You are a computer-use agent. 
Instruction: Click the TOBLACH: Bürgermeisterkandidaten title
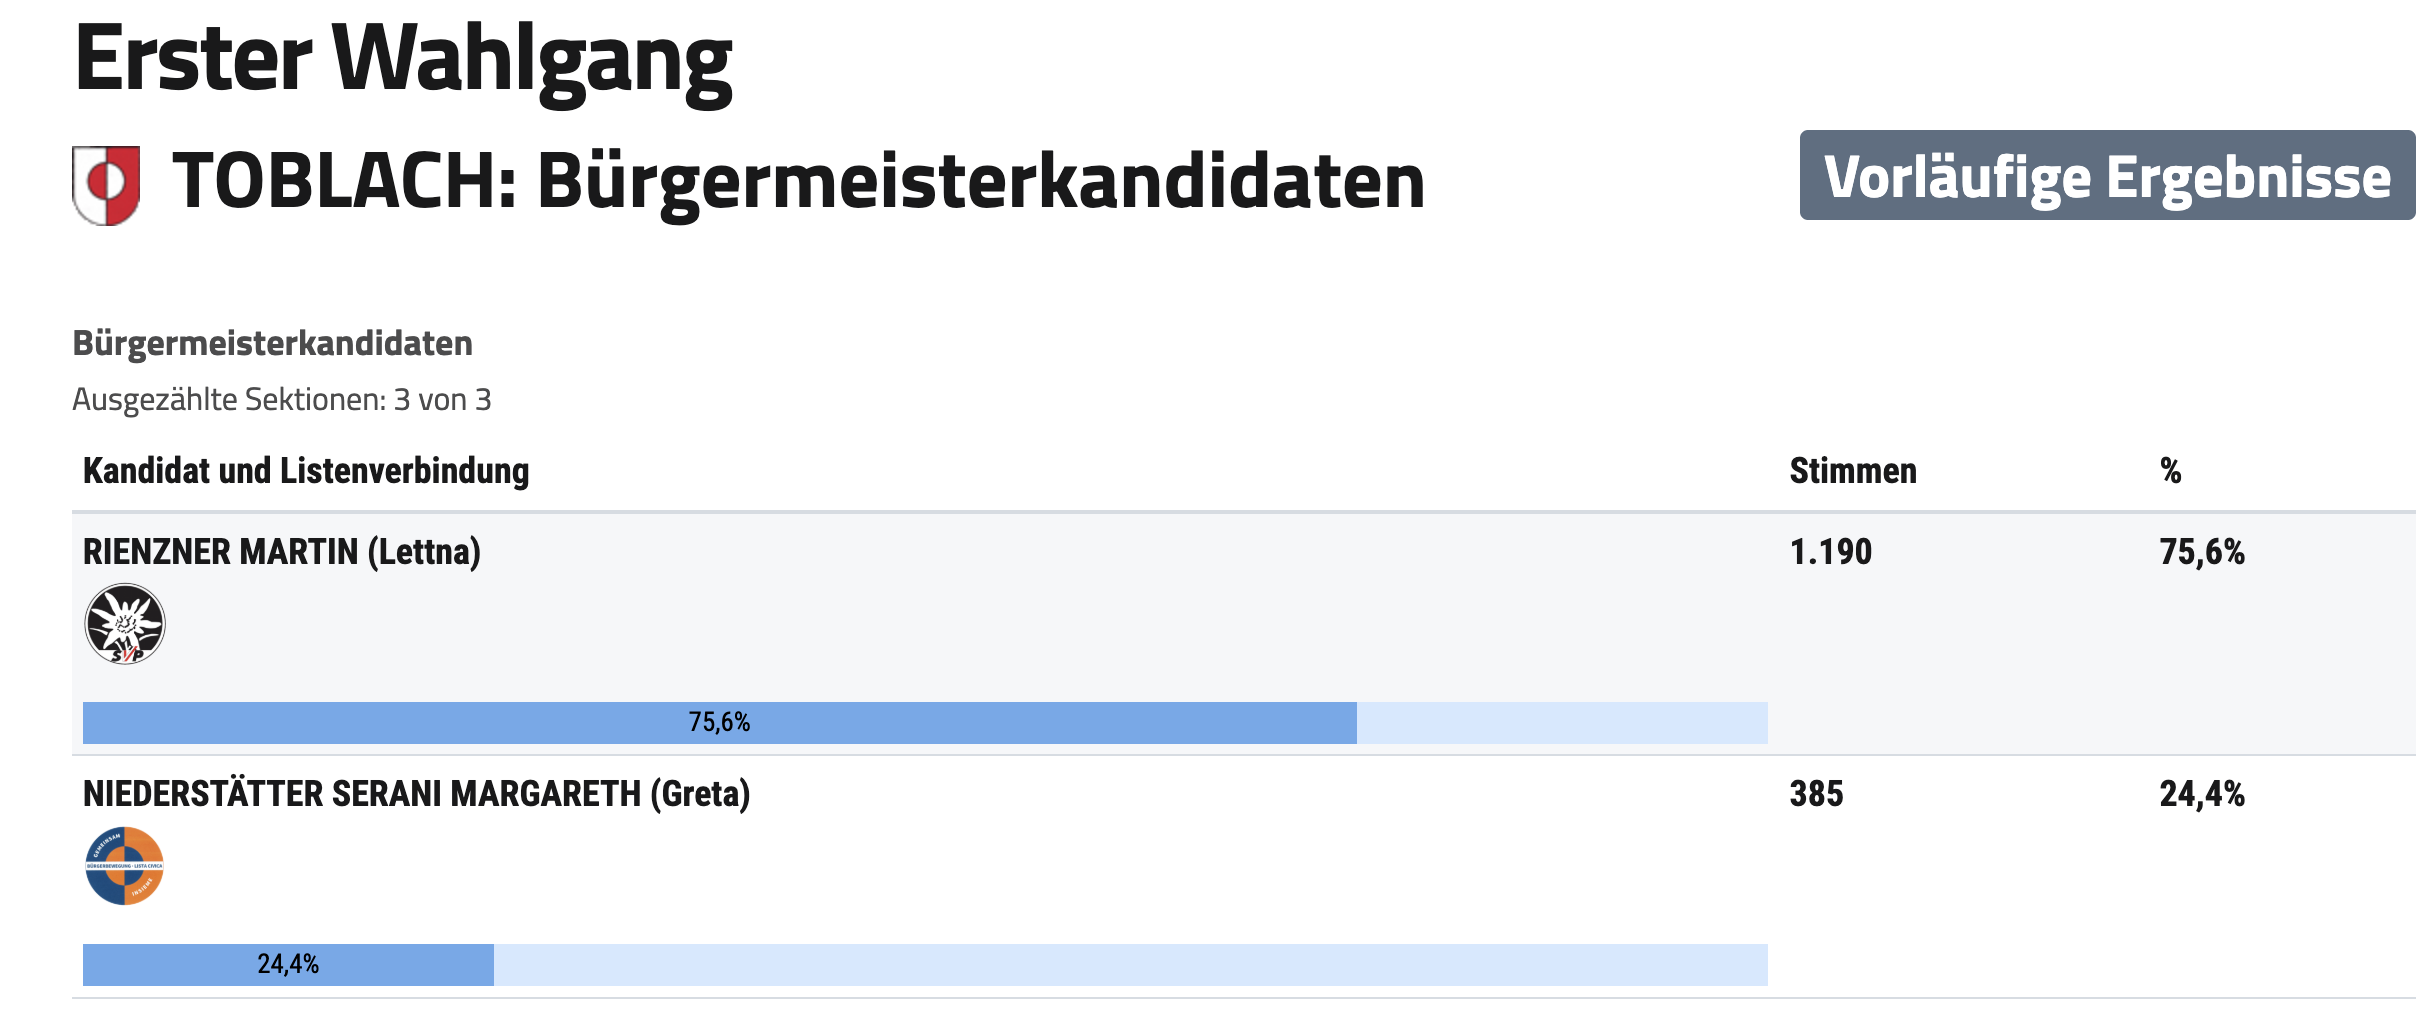pos(798,182)
